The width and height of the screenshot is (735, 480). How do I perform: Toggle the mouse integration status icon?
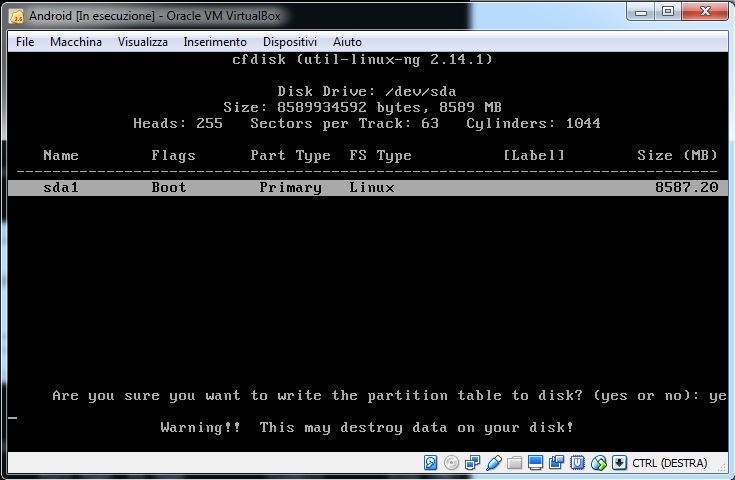tap(598, 463)
